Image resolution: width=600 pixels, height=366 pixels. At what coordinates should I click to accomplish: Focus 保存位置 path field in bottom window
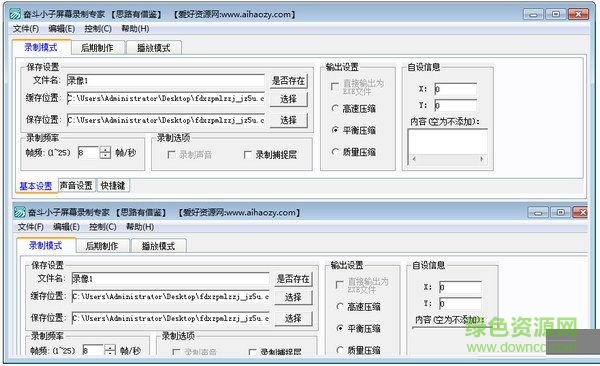pos(170,318)
